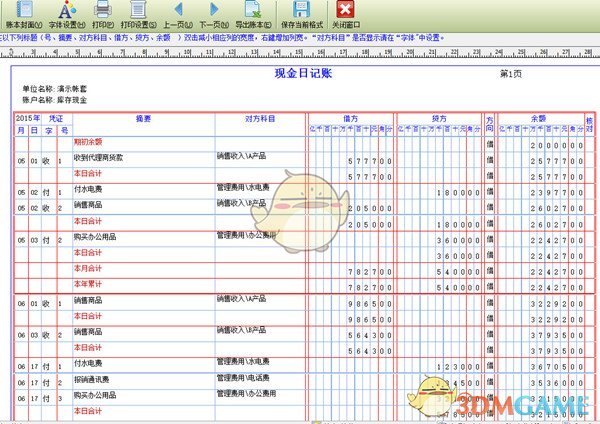The image size is (600, 424).
Task: Click the 打印 print icon
Action: point(103,15)
